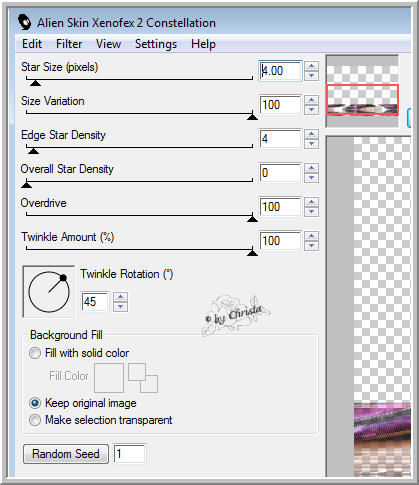Decrease Twinkle Amount with the down arrow
This screenshot has width=419, height=485.
[x=311, y=246]
